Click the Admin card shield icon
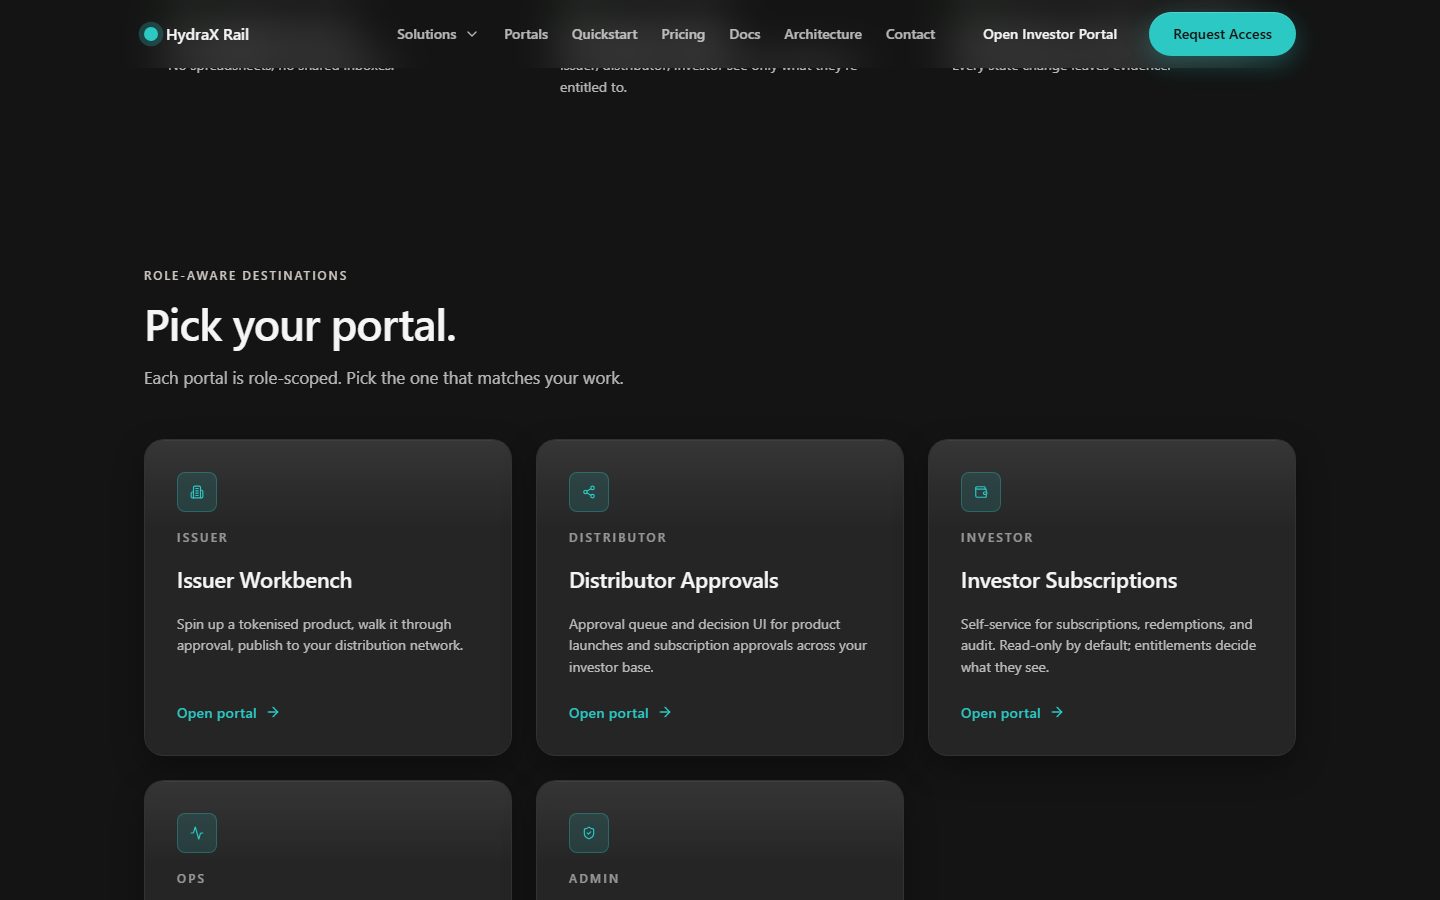The height and width of the screenshot is (900, 1440). pos(589,833)
